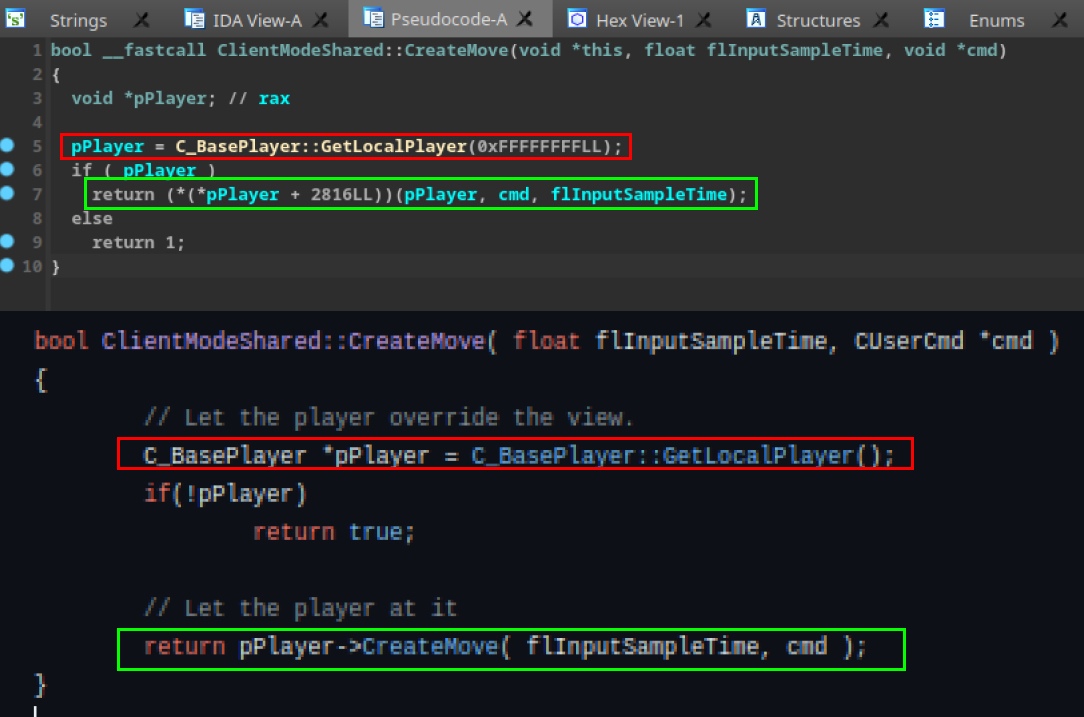Toggle breakpoint dot on line 5
This screenshot has height=717, width=1084.
coord(8,146)
